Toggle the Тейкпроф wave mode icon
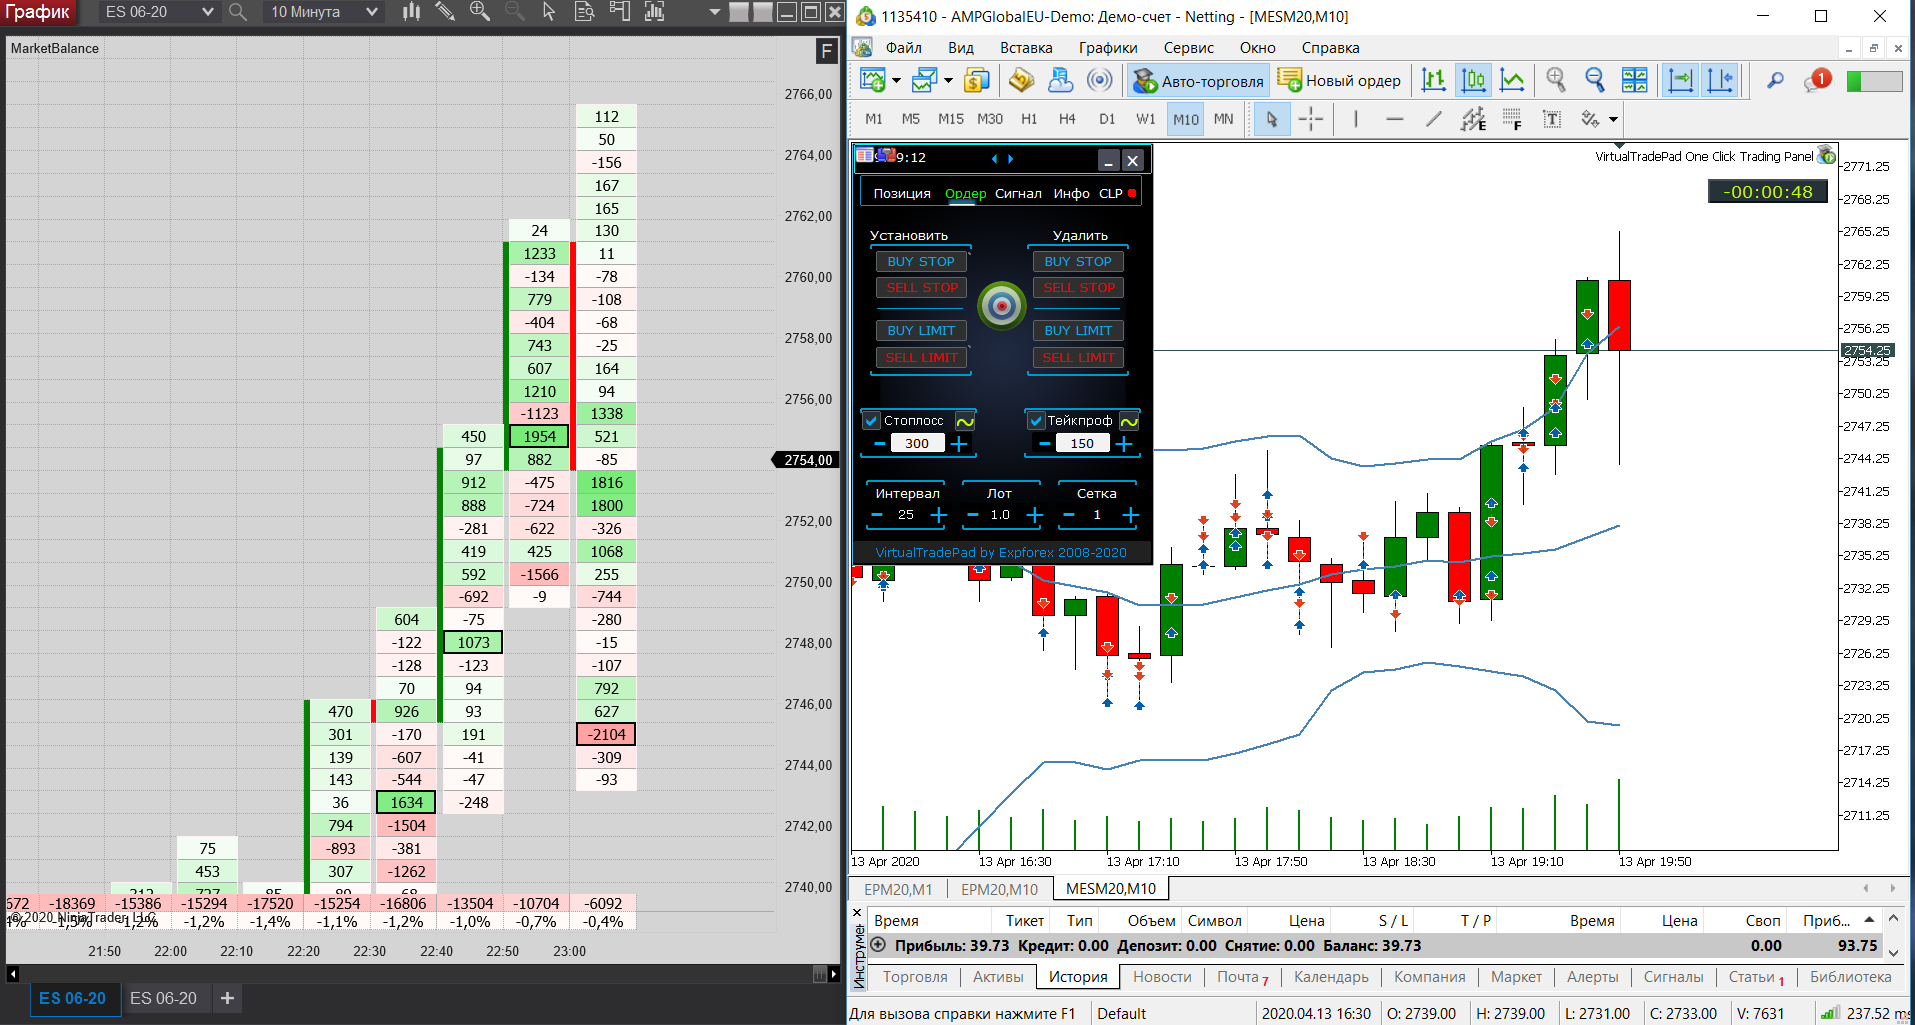The height and width of the screenshot is (1025, 1915). point(1129,421)
